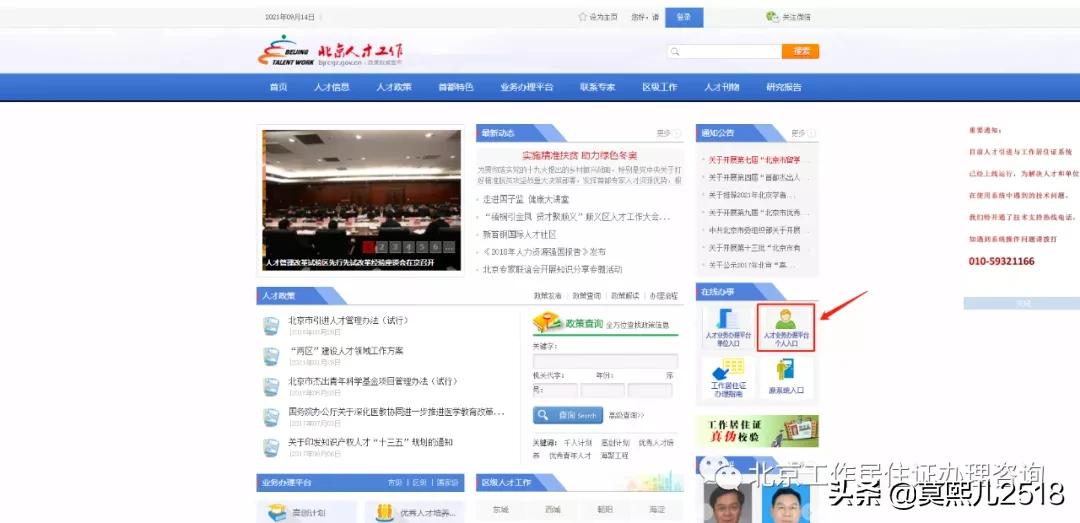Viewport: 1080px width, 523px height.
Task: Open notice 关于开展第七届“北京市留学
Action: tap(755, 160)
